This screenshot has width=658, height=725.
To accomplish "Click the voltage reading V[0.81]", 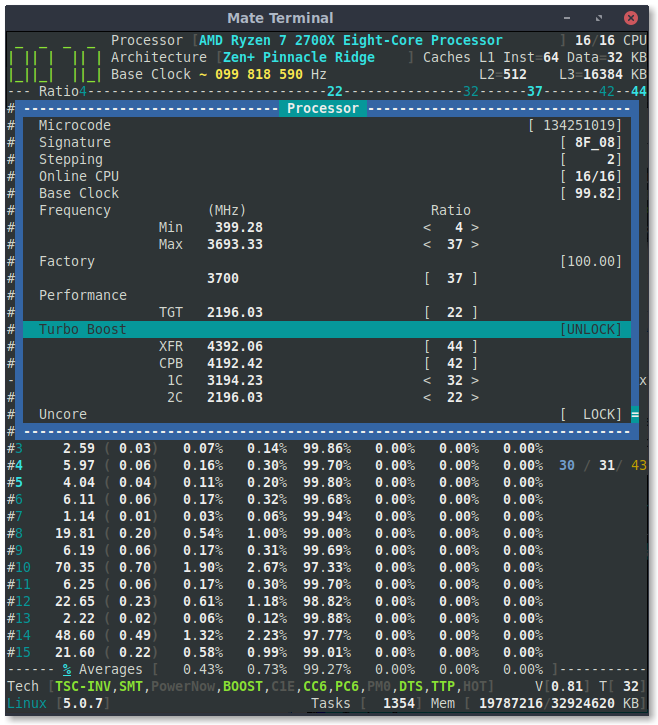I will 563,686.
